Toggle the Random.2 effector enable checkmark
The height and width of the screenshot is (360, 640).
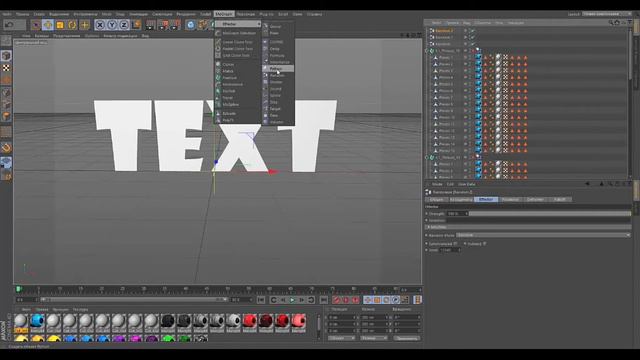tap(472, 31)
